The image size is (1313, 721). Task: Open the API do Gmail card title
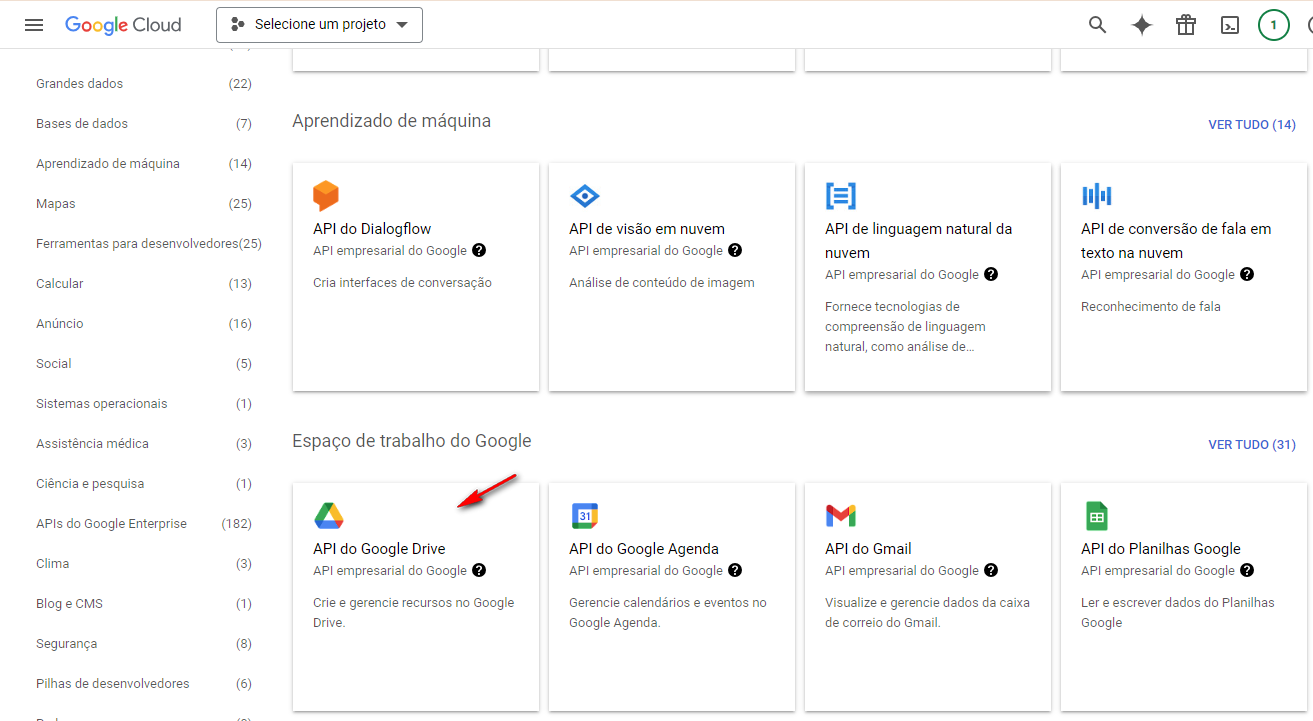point(868,549)
